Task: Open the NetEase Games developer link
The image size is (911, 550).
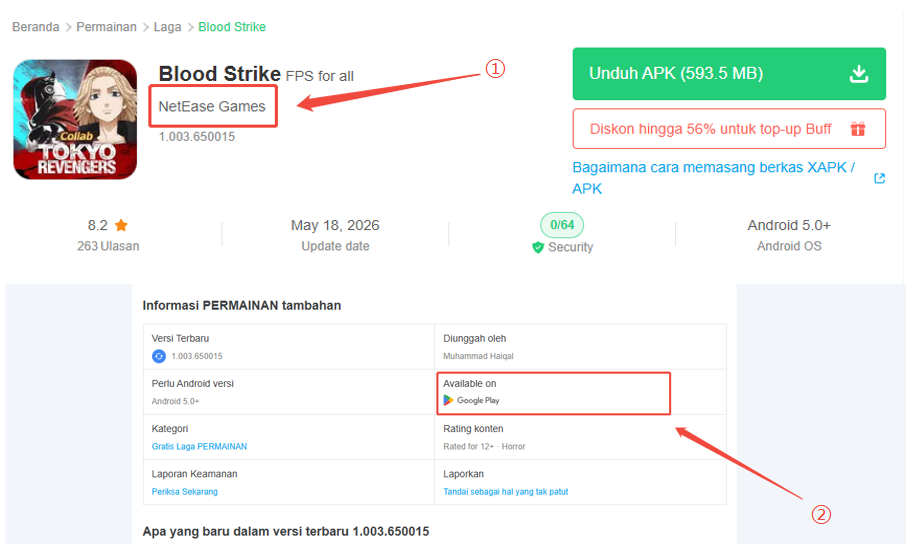Action: pyautogui.click(x=212, y=106)
